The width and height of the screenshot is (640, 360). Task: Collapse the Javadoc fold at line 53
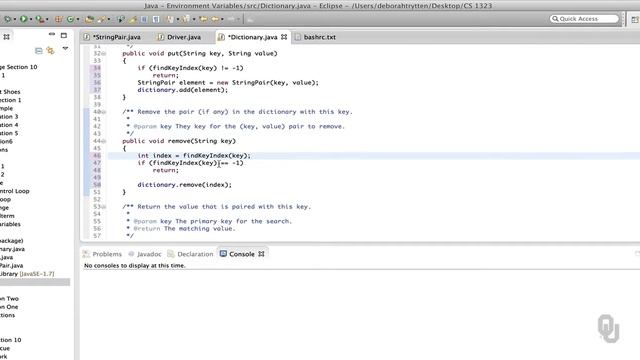104,207
